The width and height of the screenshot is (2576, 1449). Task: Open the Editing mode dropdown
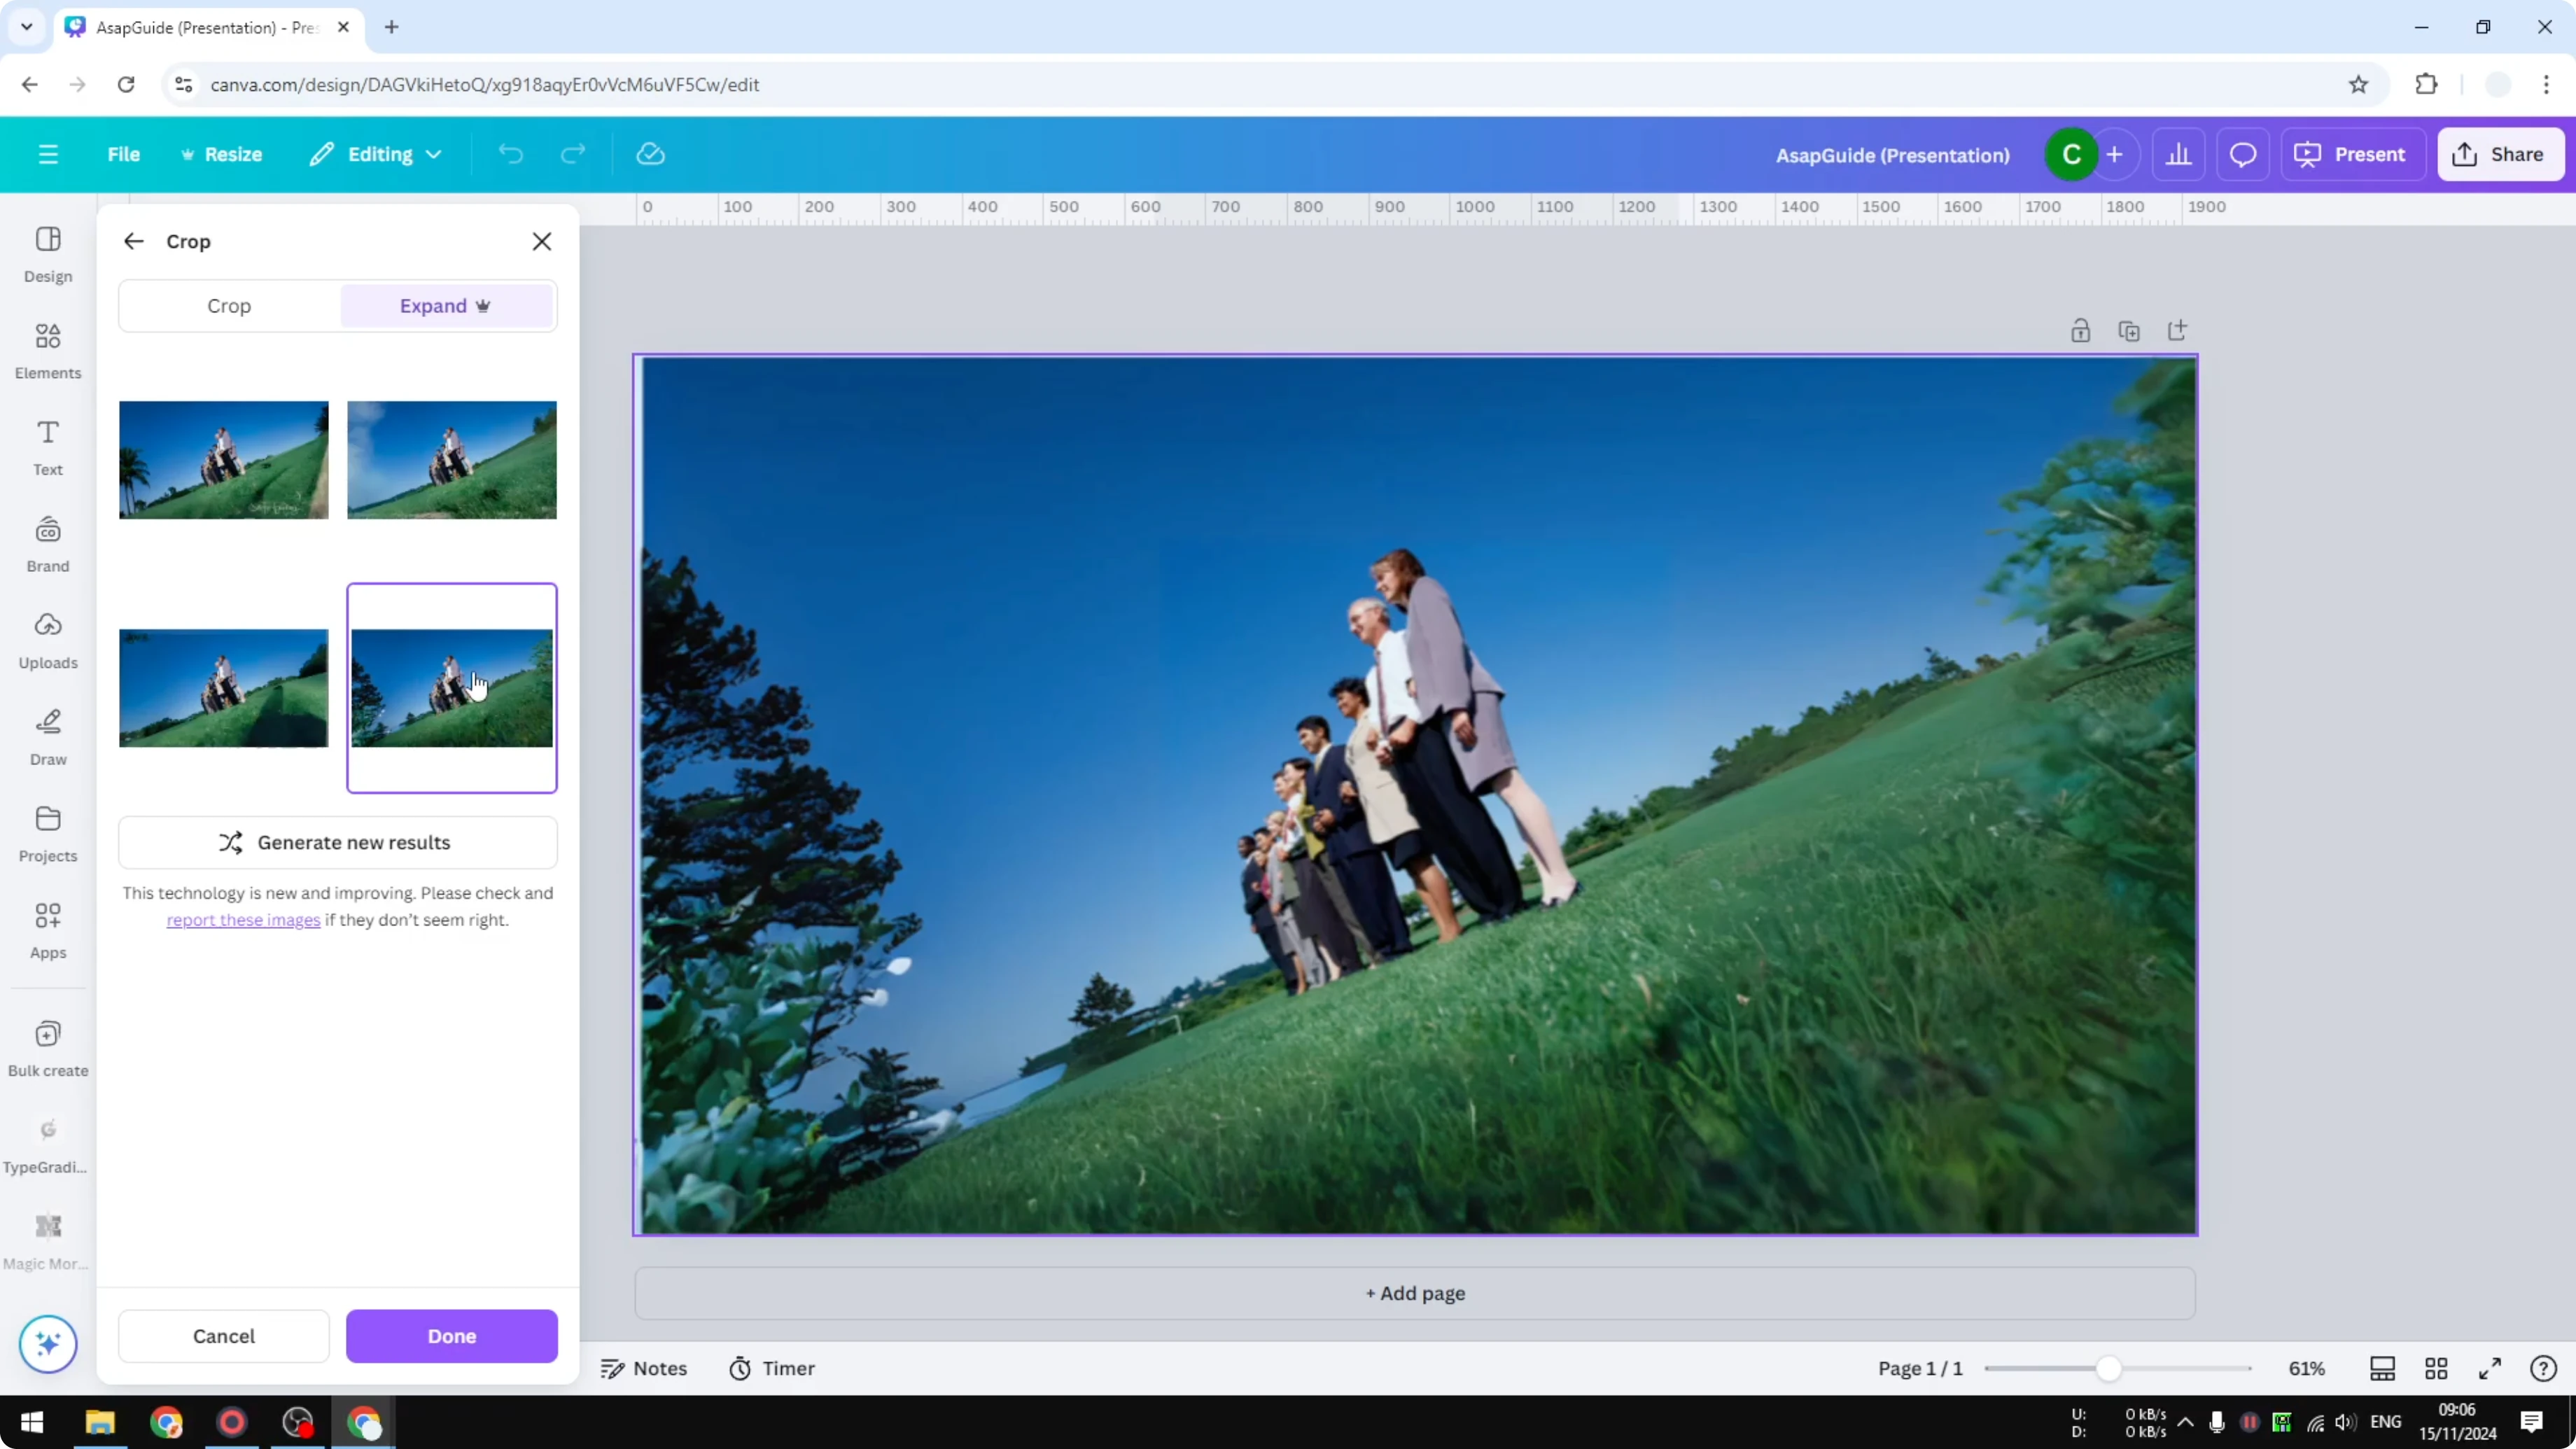(375, 154)
